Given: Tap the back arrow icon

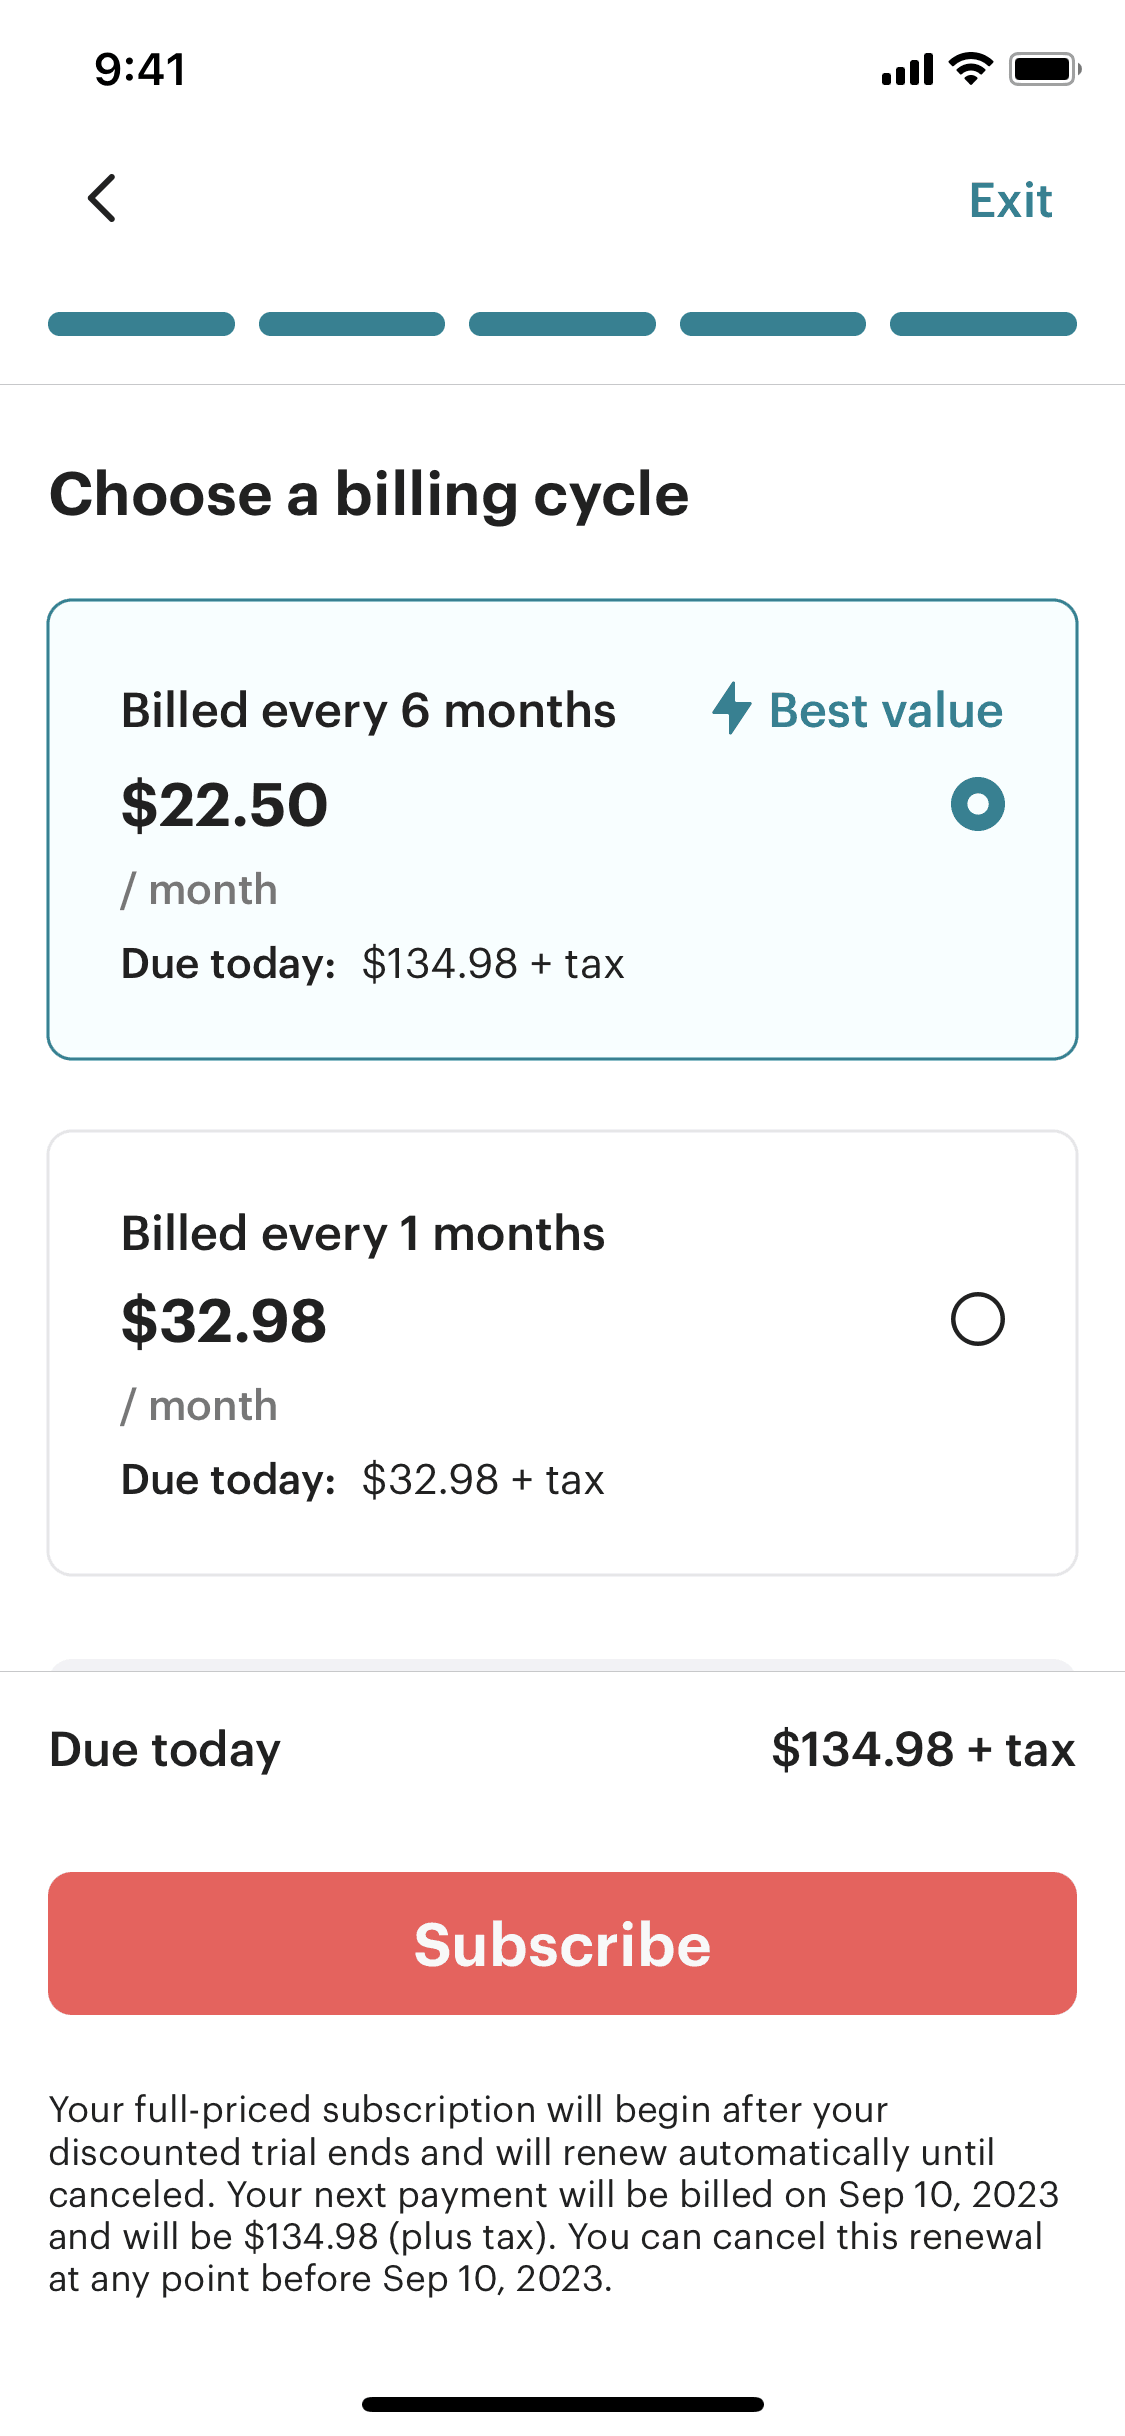Looking at the screenshot, I should [x=102, y=198].
